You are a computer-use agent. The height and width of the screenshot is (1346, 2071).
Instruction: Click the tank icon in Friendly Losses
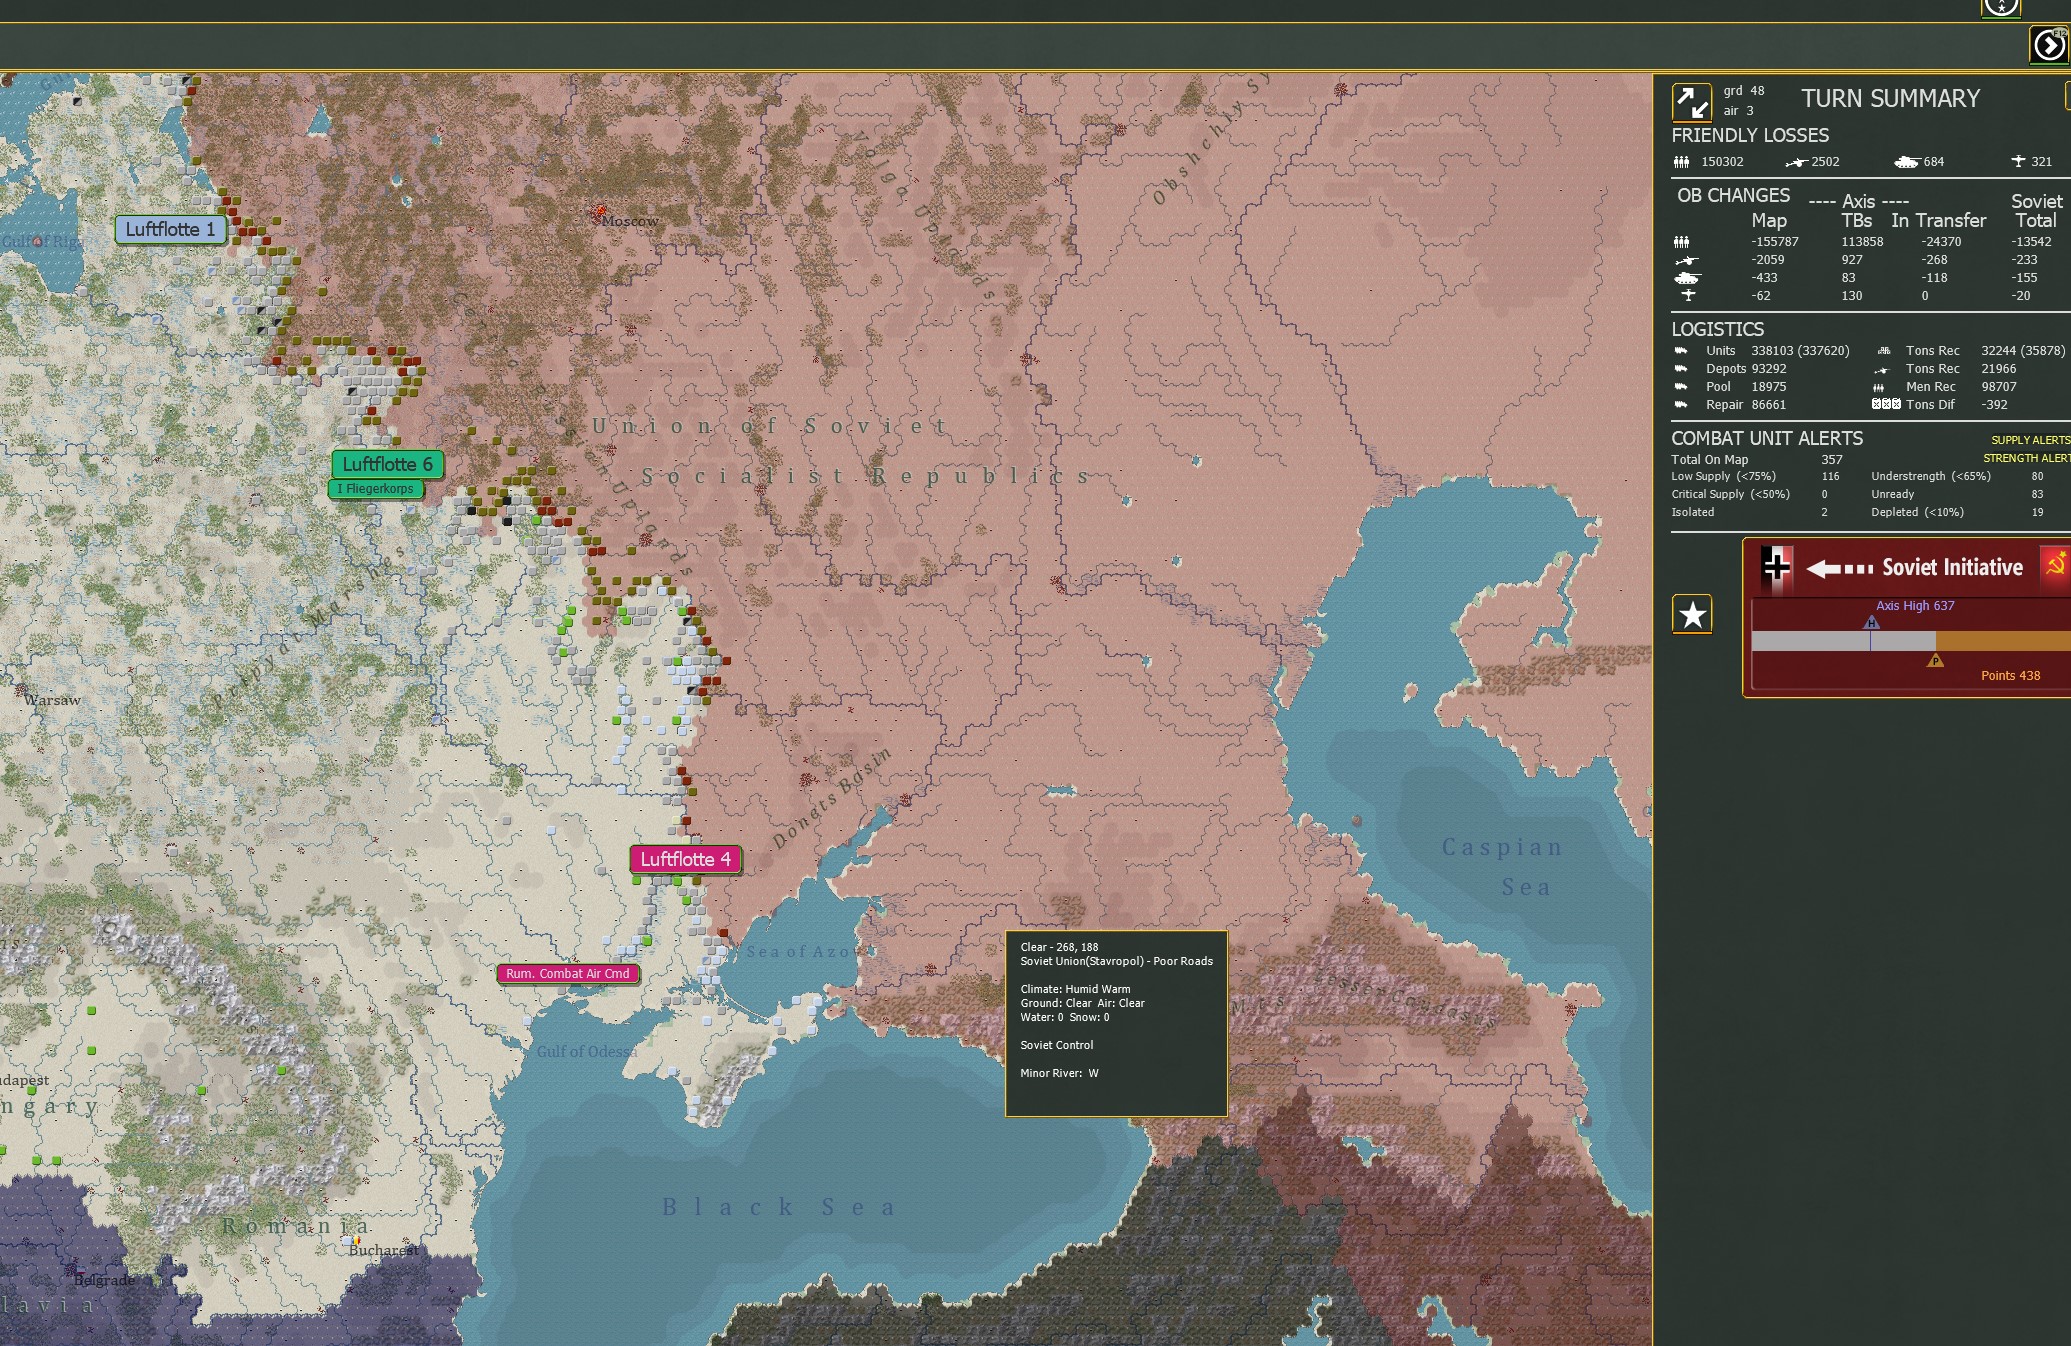coord(1906,162)
